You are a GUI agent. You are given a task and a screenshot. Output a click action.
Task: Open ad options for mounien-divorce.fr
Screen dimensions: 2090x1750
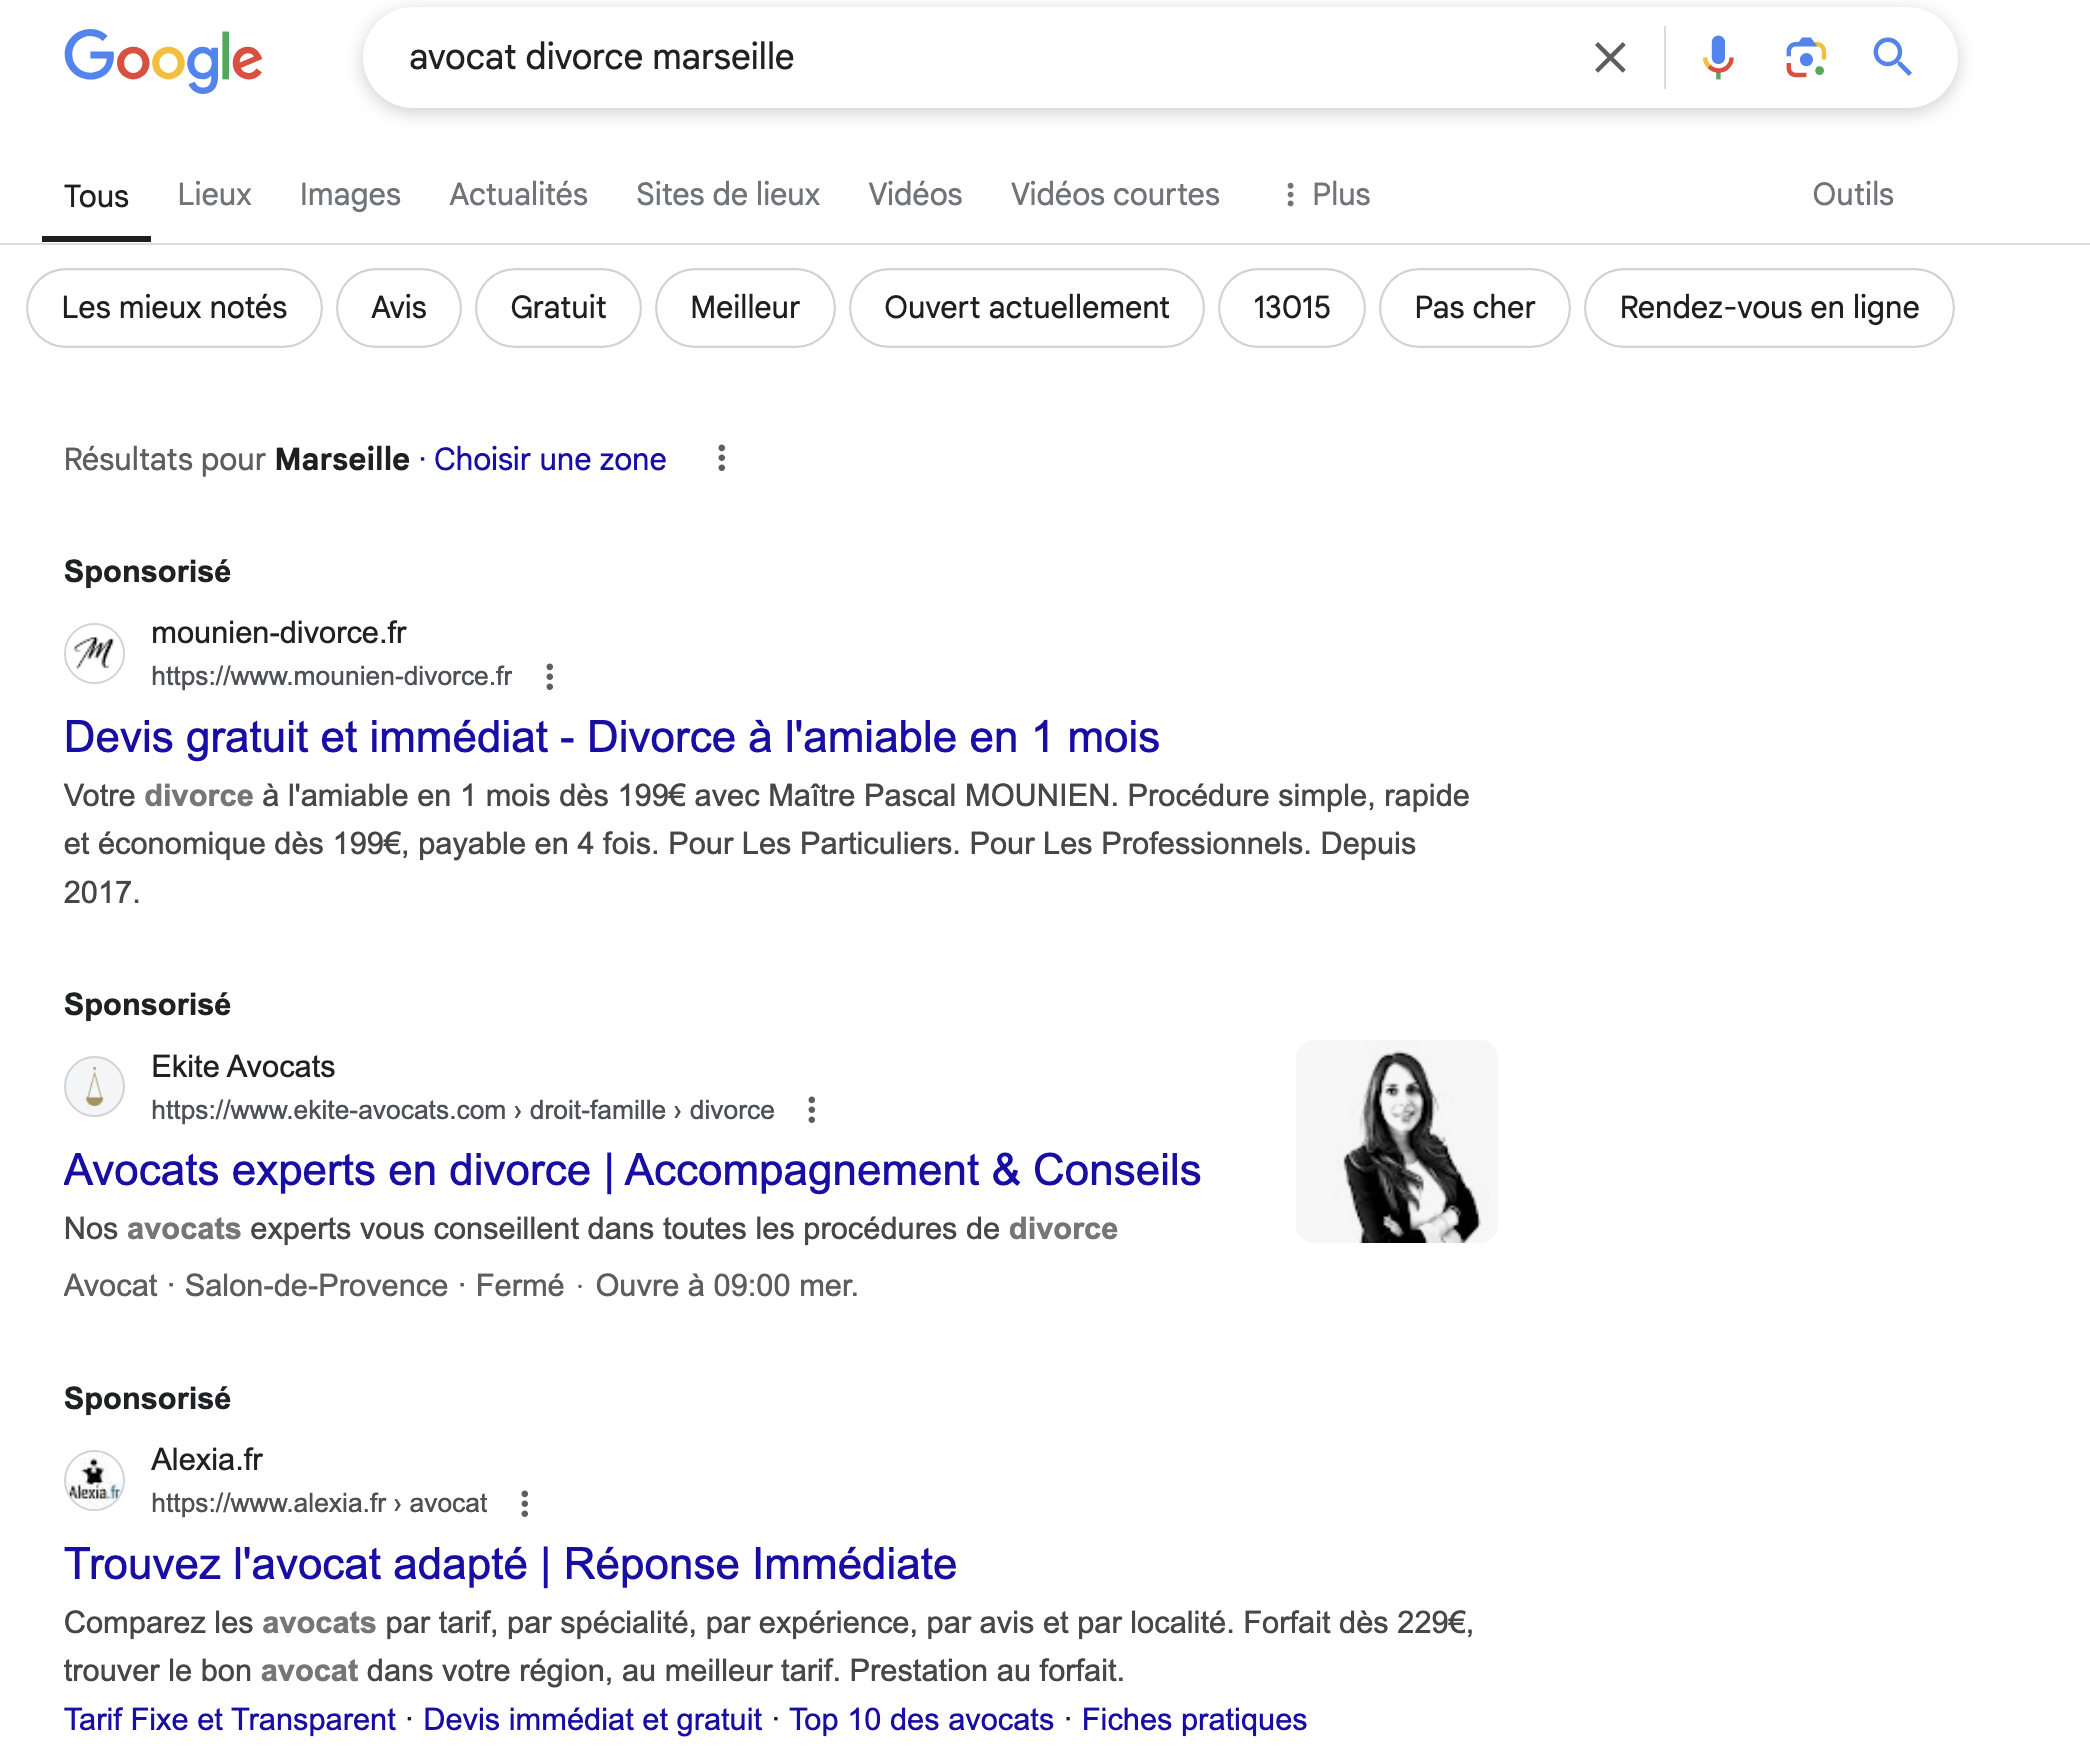pyautogui.click(x=549, y=677)
